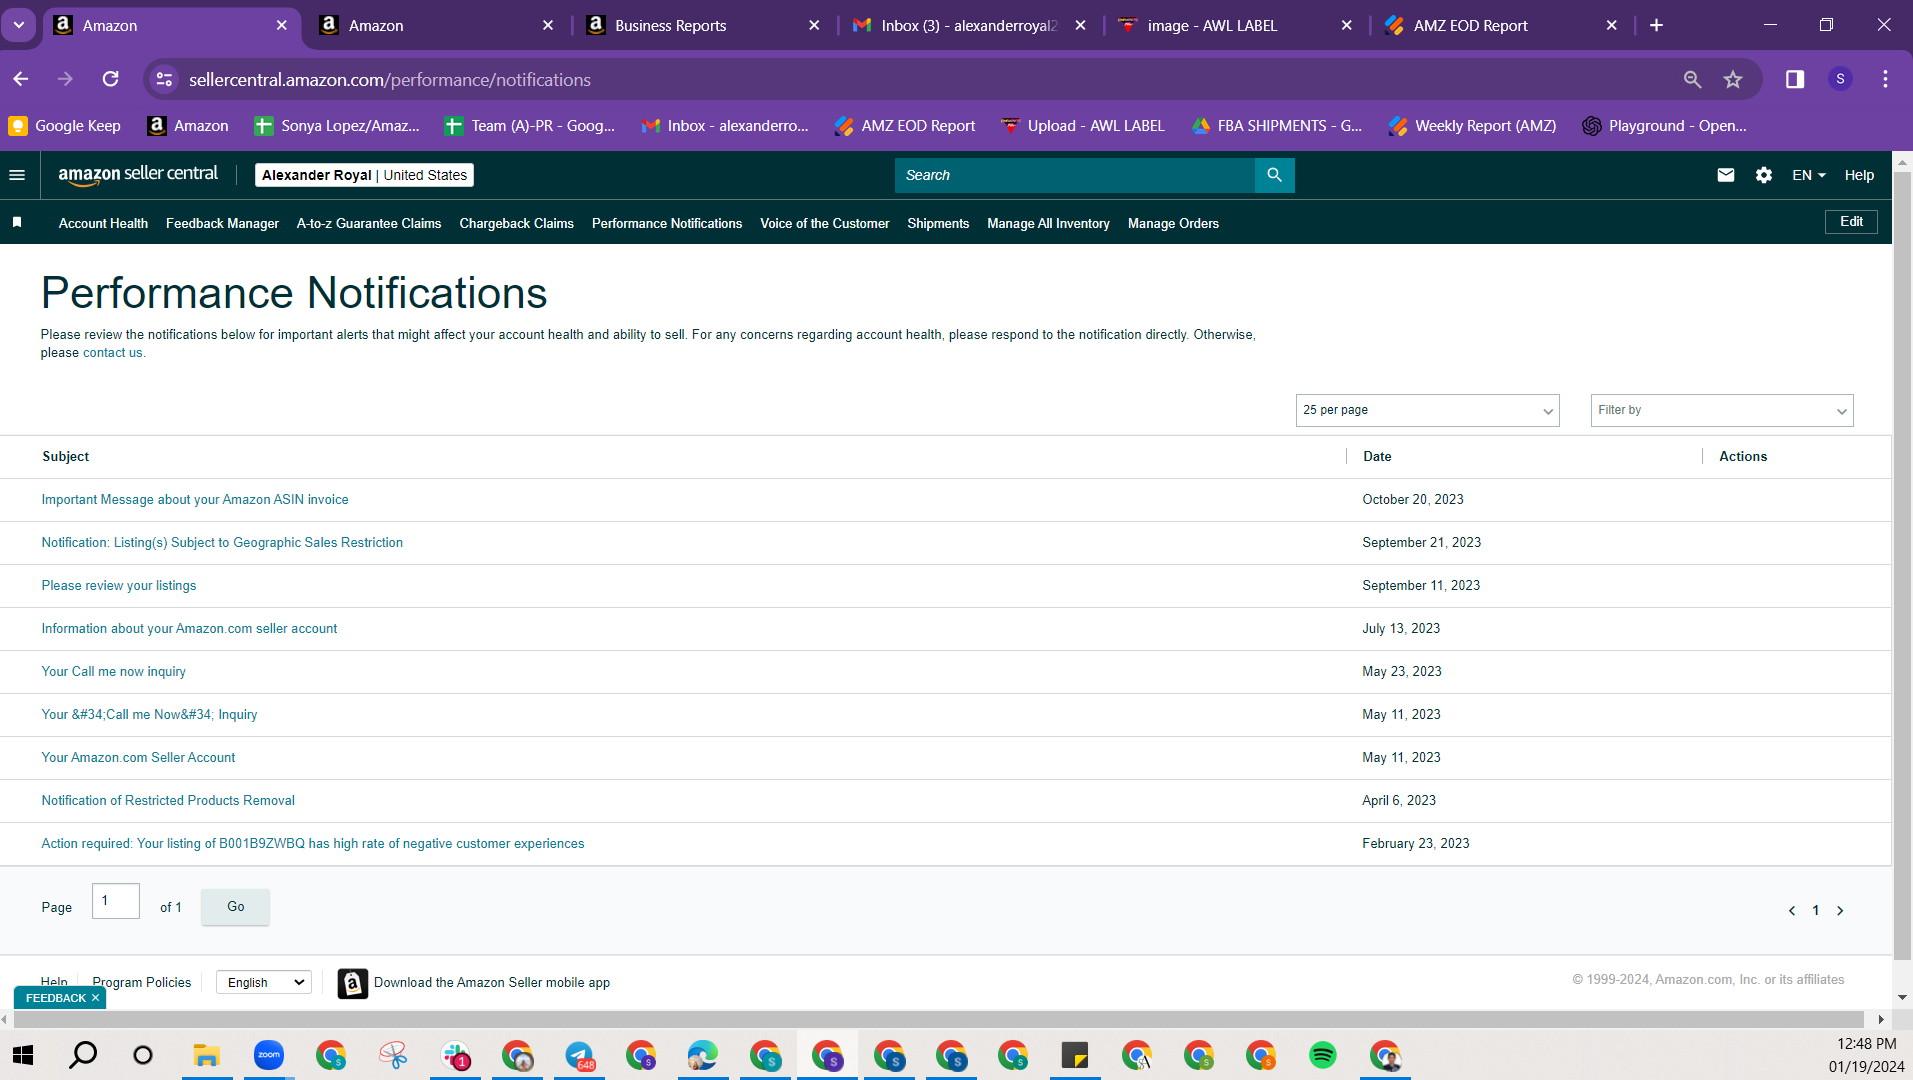Open Chargeback Claims menu item
The height and width of the screenshot is (1080, 1913).
pos(516,223)
